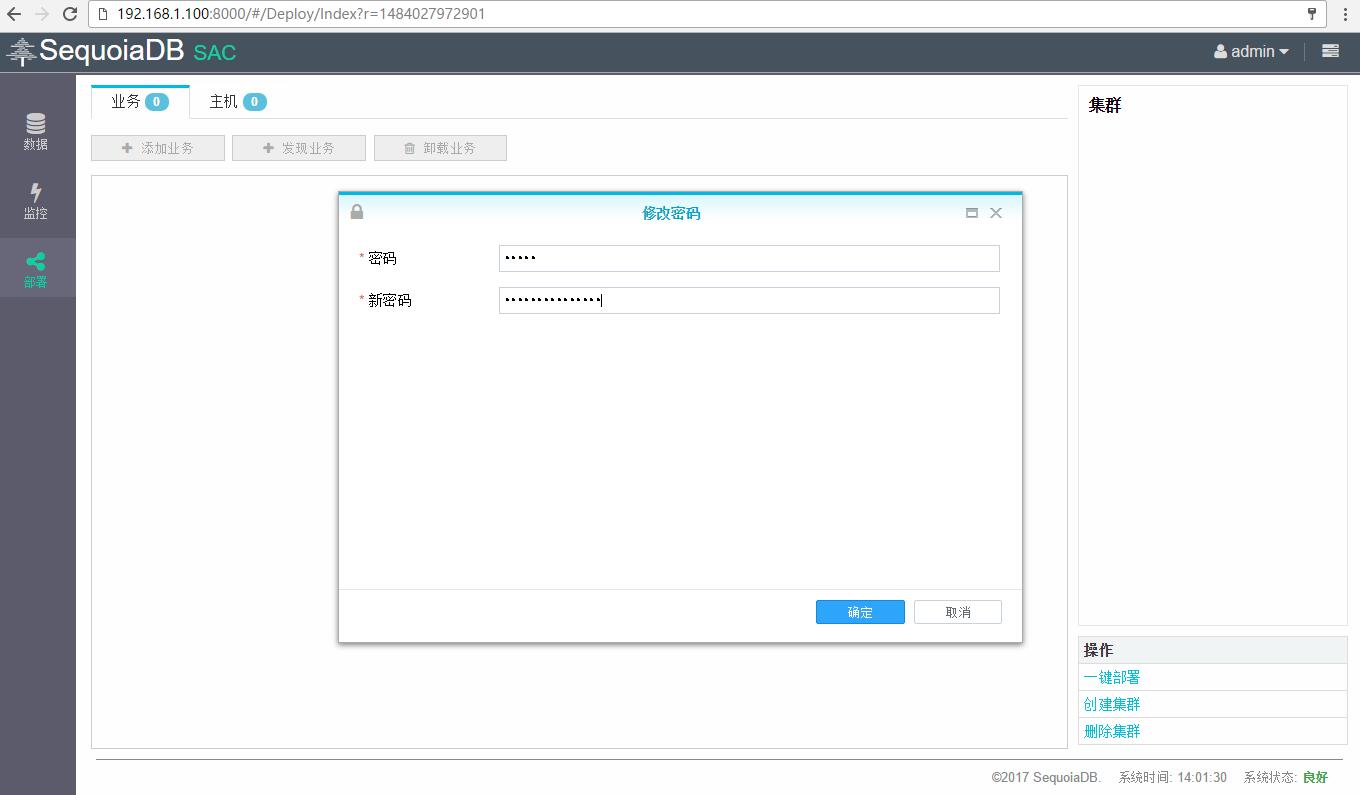Switch to the 主机 tab
The height and width of the screenshot is (795, 1360).
click(x=238, y=102)
